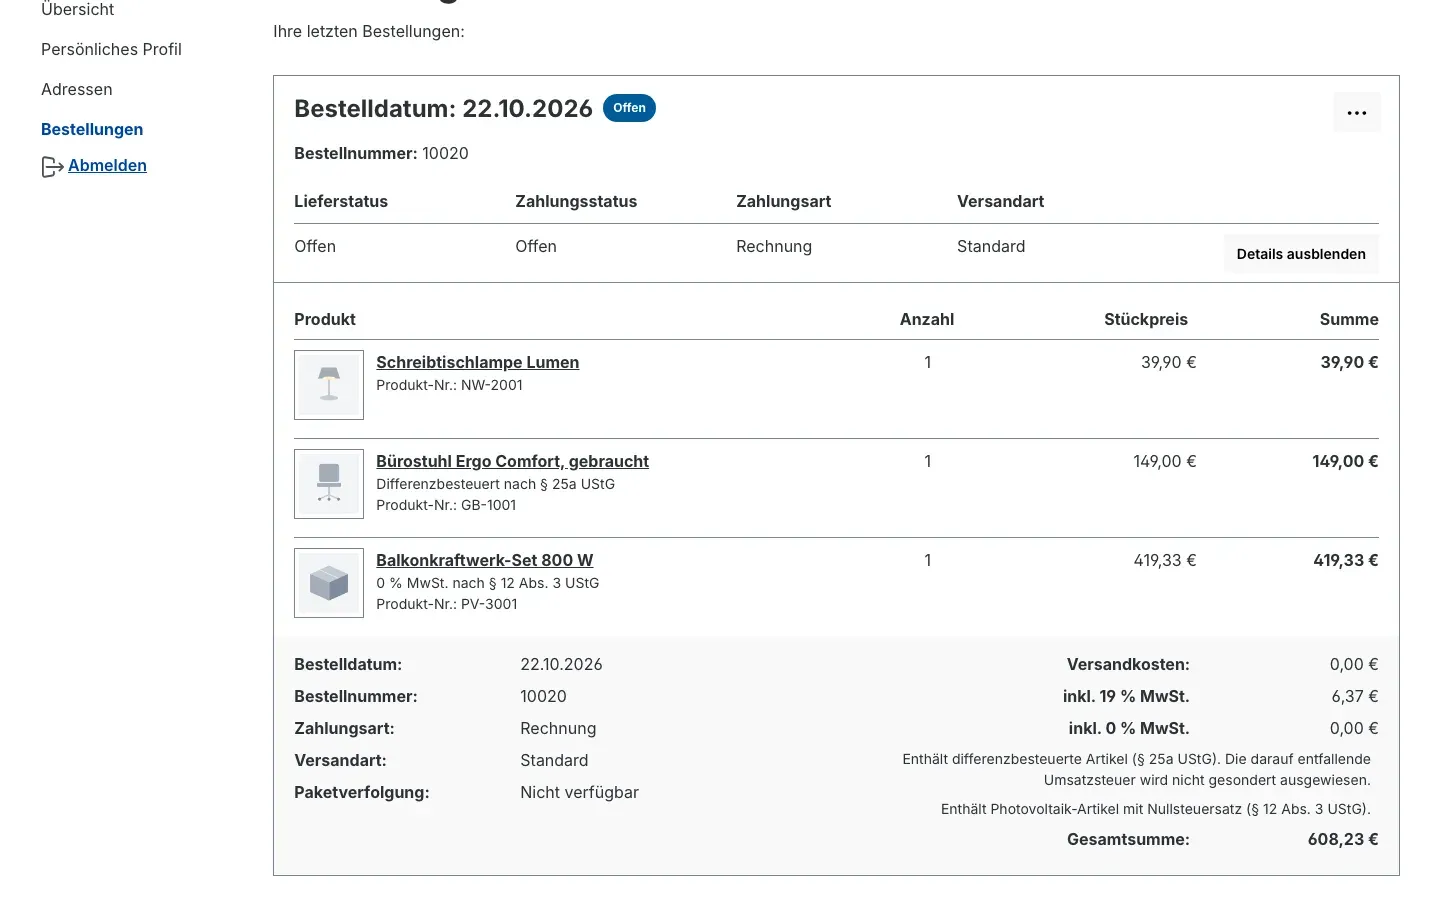Open the three-dots order options menu
The width and height of the screenshot is (1440, 900).
tap(1357, 112)
